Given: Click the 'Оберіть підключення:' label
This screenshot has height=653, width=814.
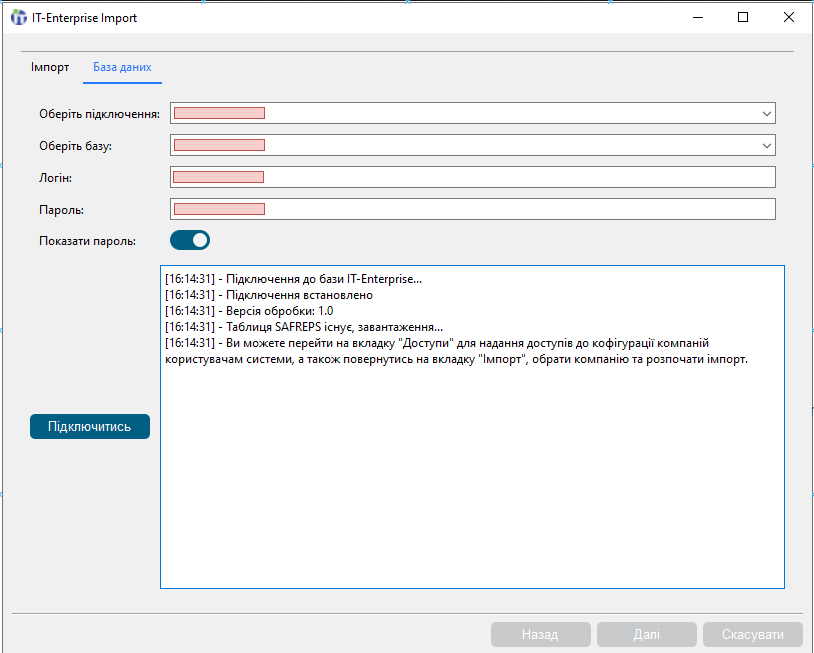Looking at the screenshot, I should [100, 114].
